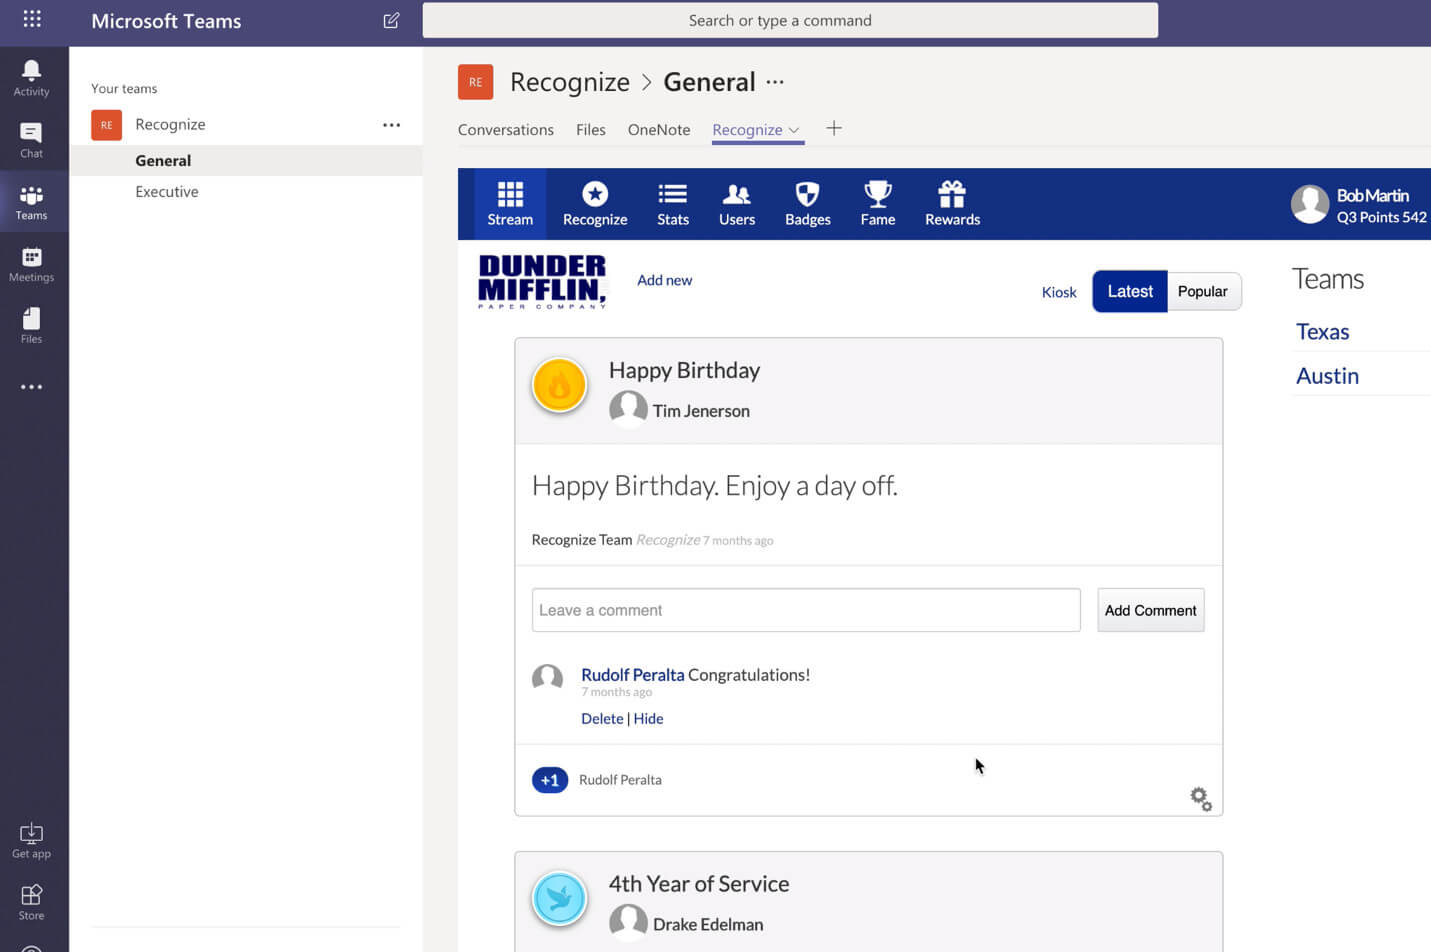Switch stream to Latest

pyautogui.click(x=1130, y=291)
